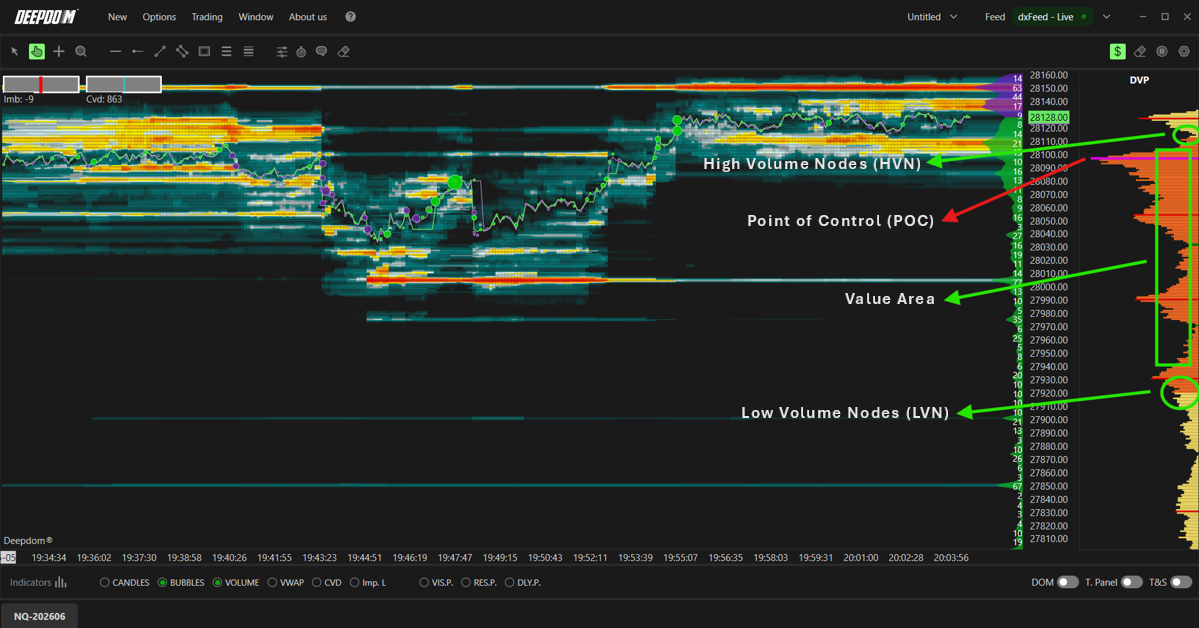
Task: Open the New menu
Action: click(x=117, y=17)
